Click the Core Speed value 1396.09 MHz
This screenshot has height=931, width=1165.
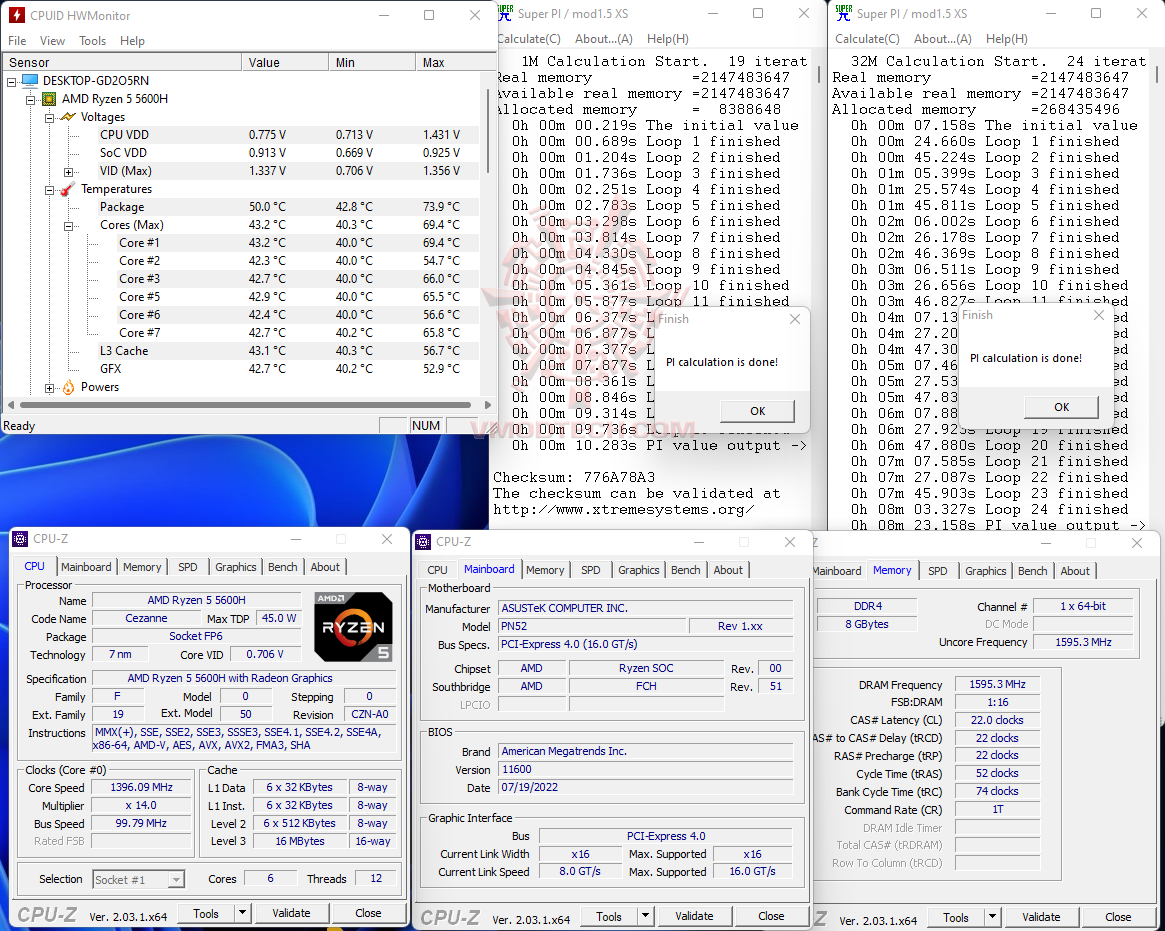point(141,788)
